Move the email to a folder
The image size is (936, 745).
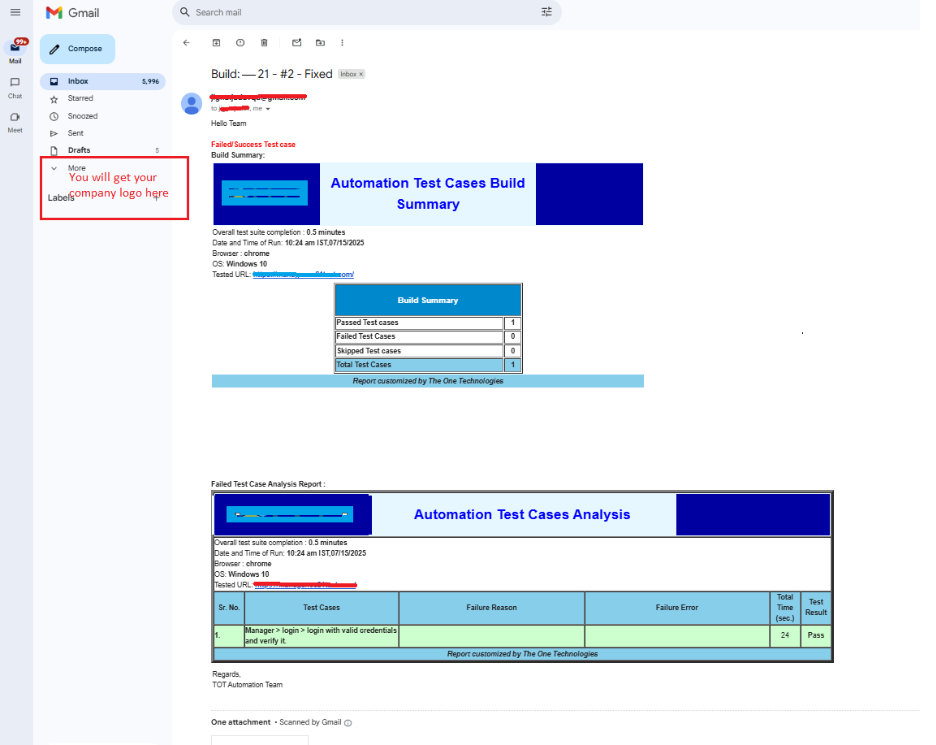(x=321, y=42)
